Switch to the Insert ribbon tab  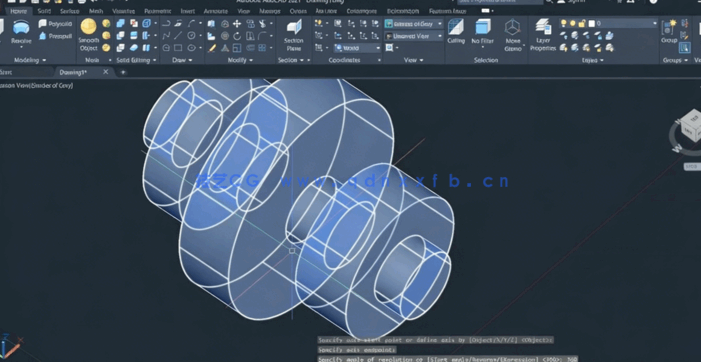click(188, 11)
